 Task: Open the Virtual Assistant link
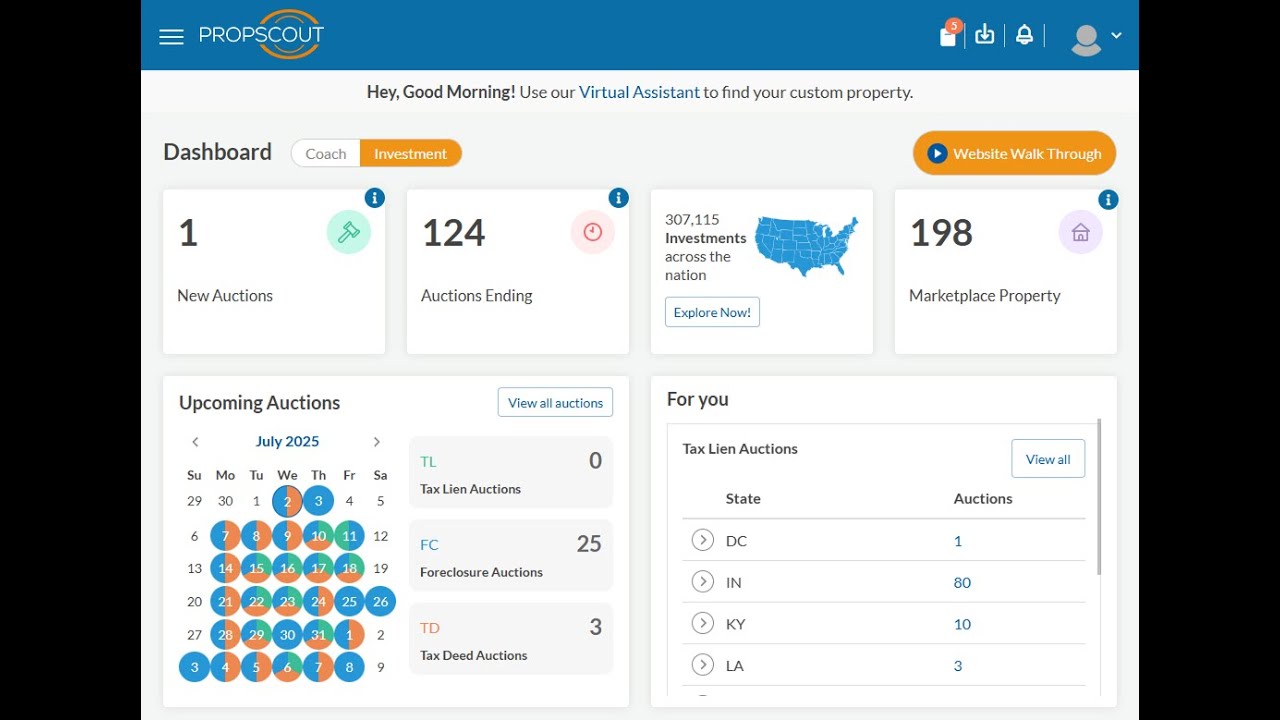click(639, 92)
